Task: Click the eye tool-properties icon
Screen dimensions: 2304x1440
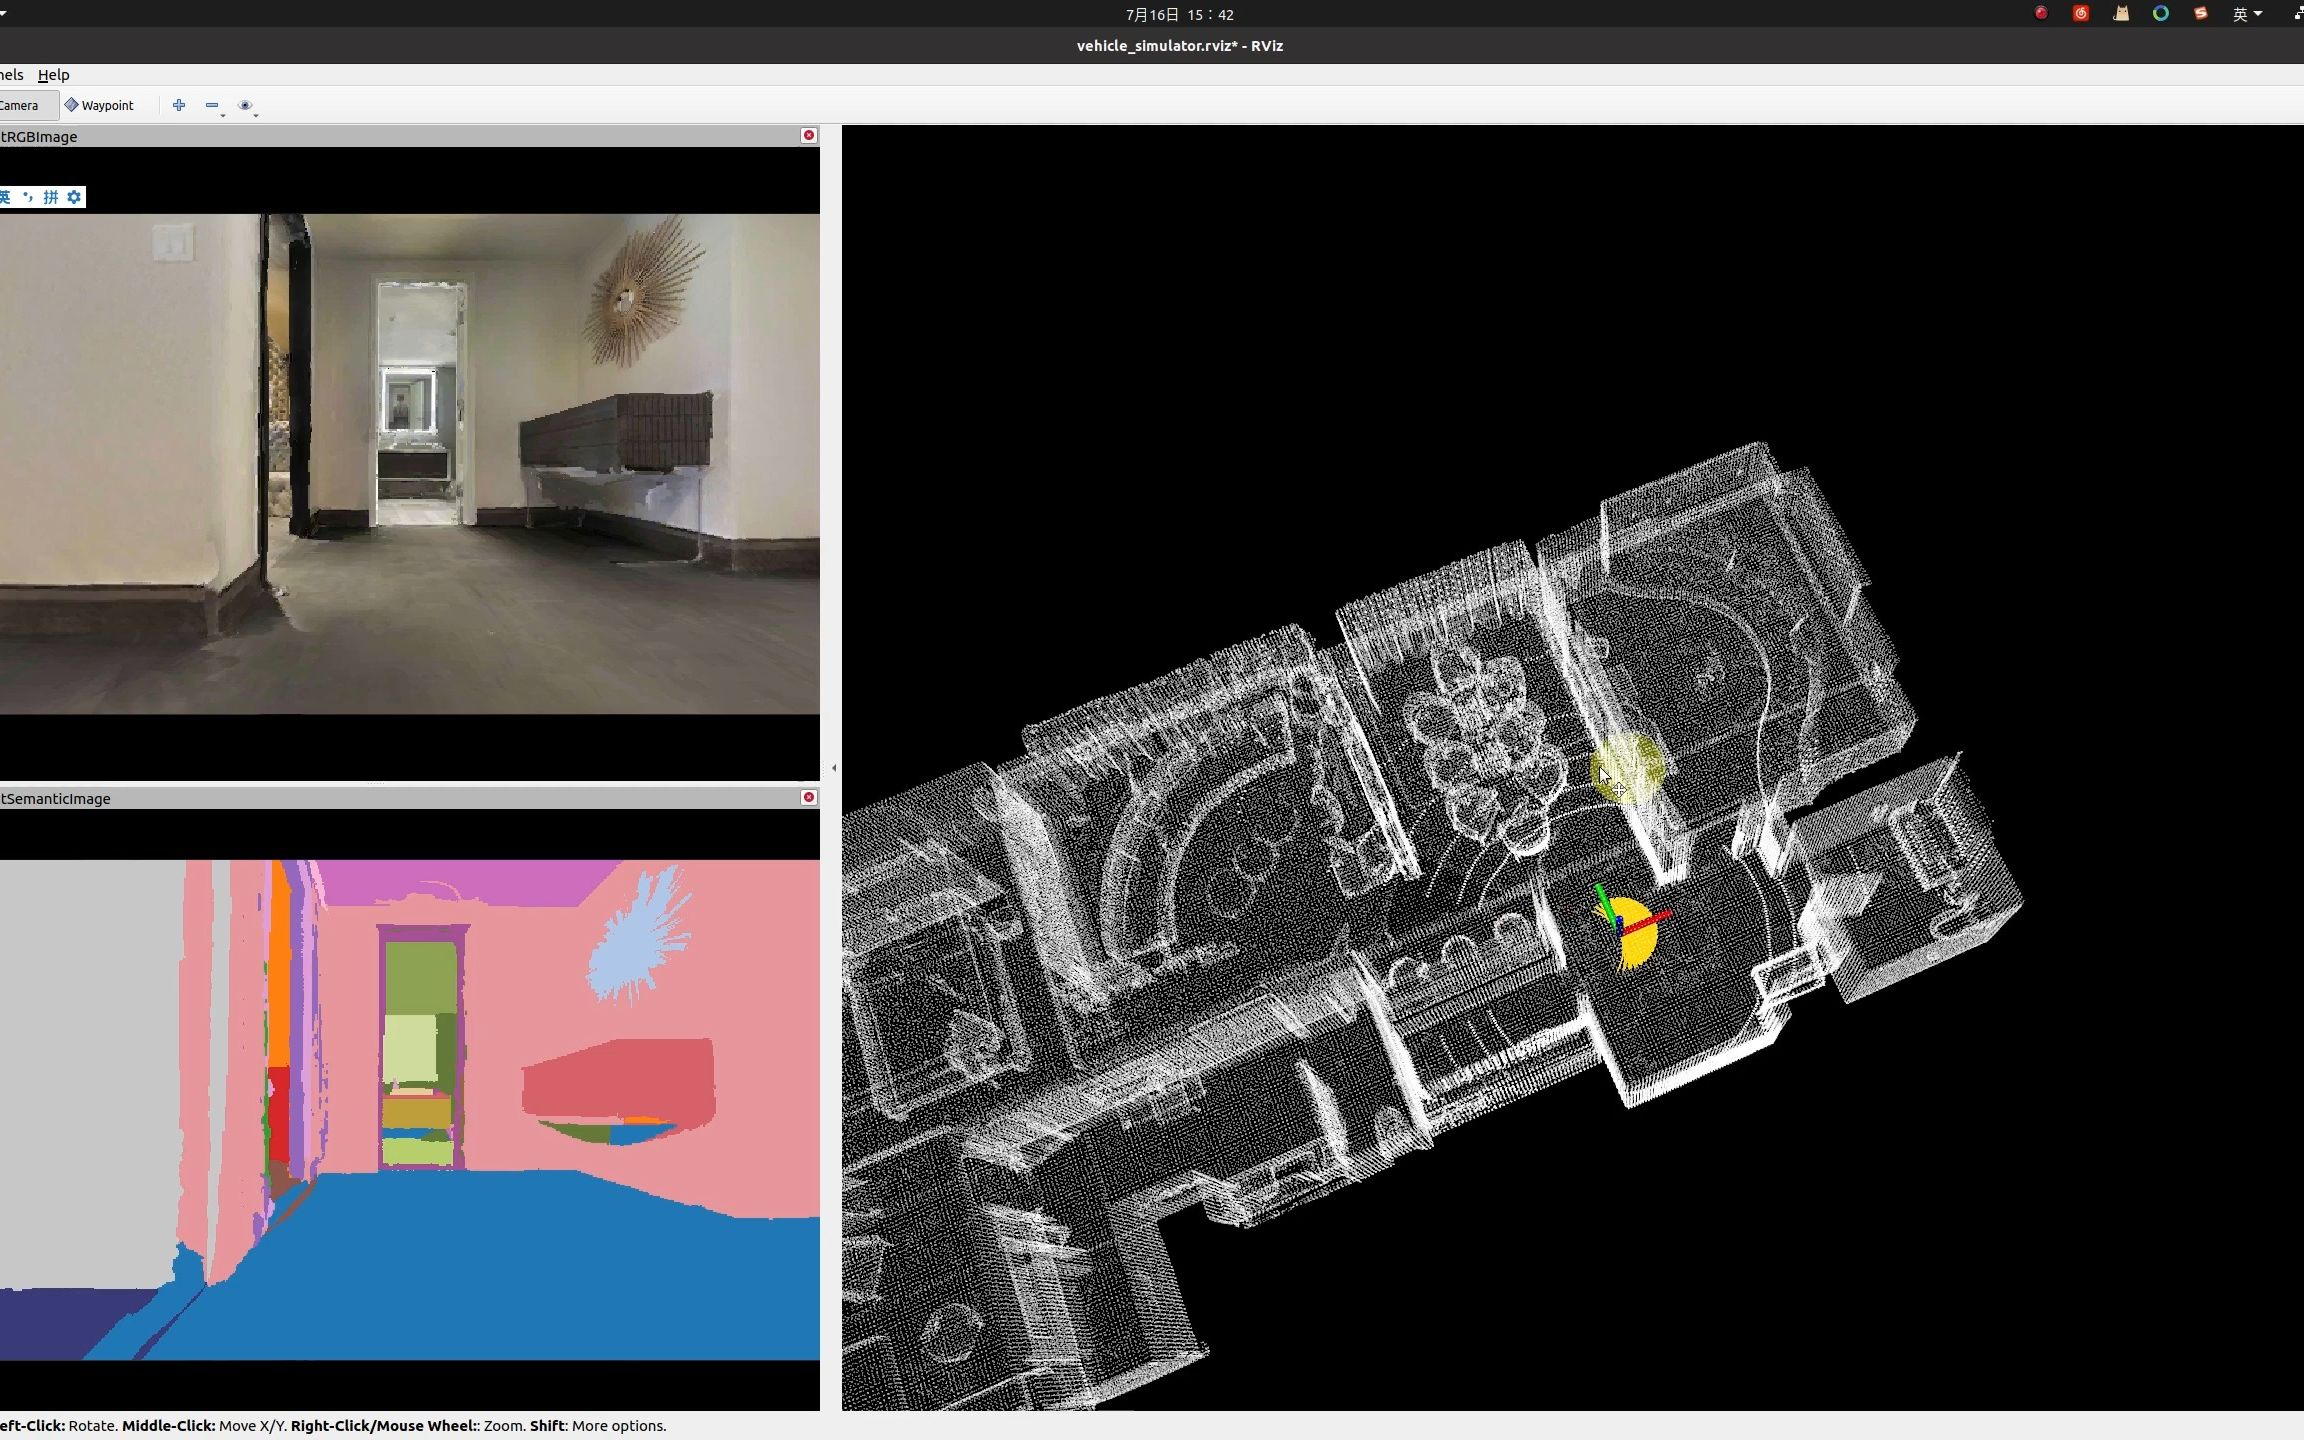Action: coord(245,105)
